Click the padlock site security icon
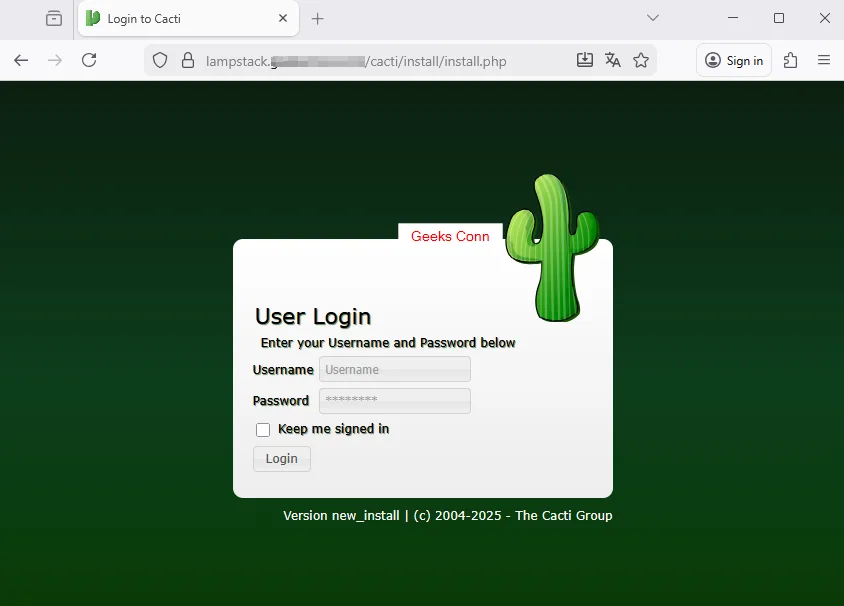844x606 pixels. (x=187, y=60)
